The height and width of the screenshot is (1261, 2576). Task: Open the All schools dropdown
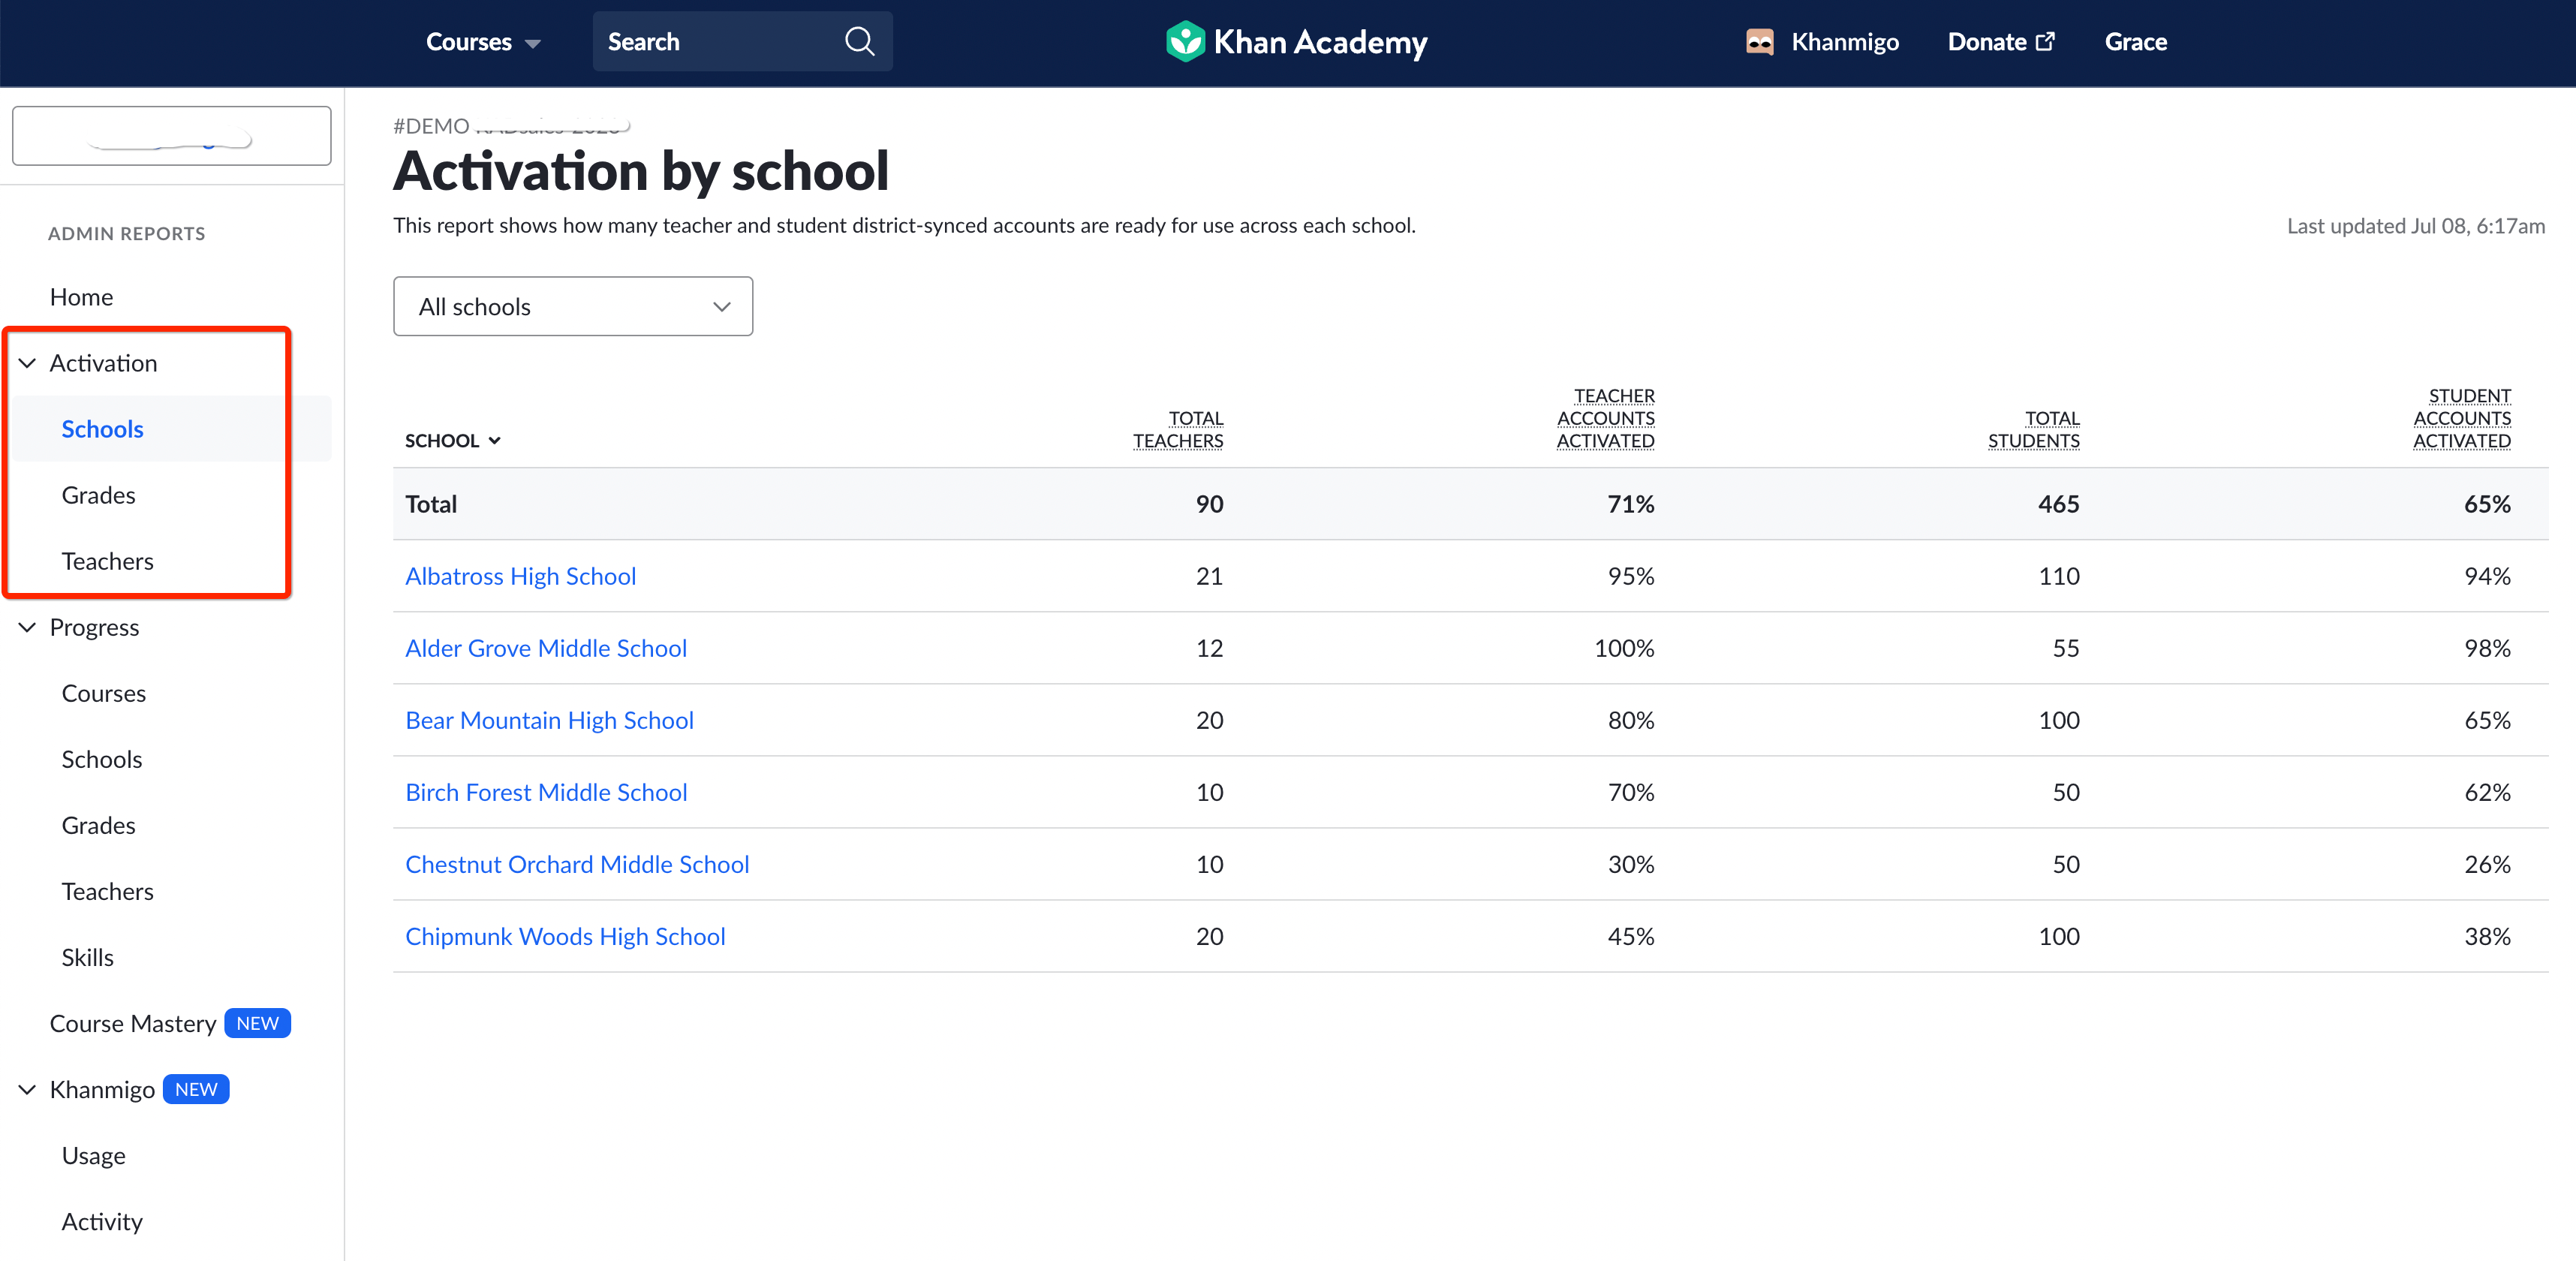pyautogui.click(x=572, y=306)
